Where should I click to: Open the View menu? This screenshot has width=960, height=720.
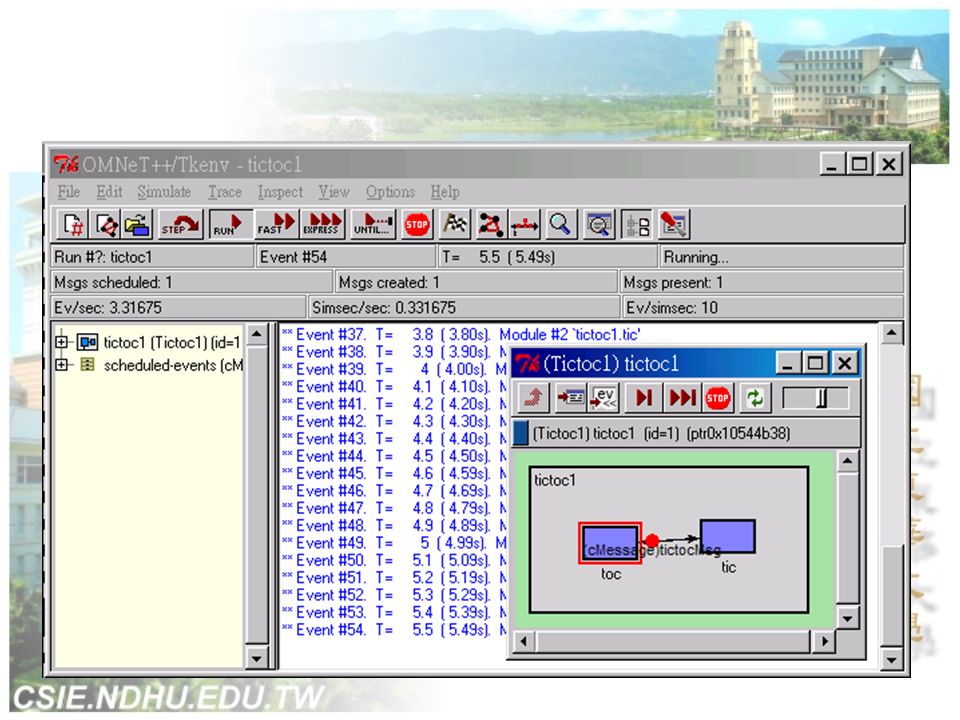334,192
